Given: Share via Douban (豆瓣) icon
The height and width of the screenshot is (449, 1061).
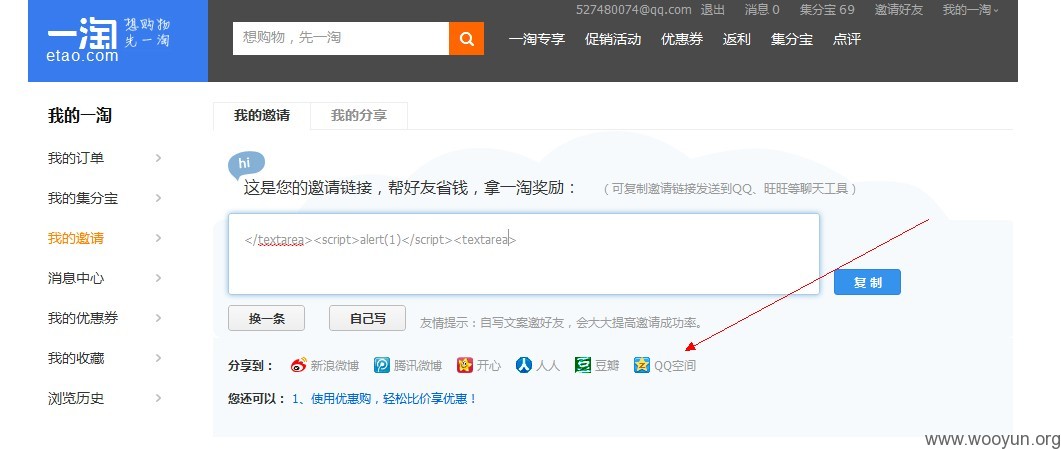Looking at the screenshot, I should [x=583, y=365].
